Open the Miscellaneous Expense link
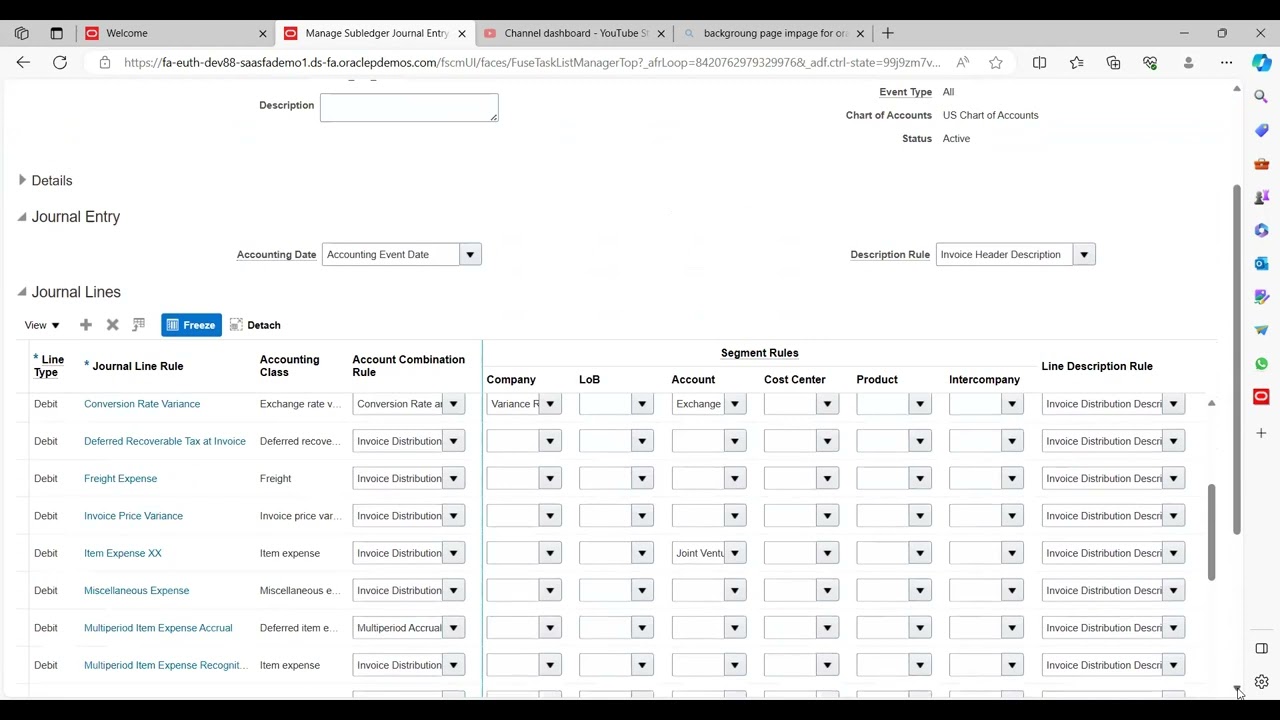 136,590
